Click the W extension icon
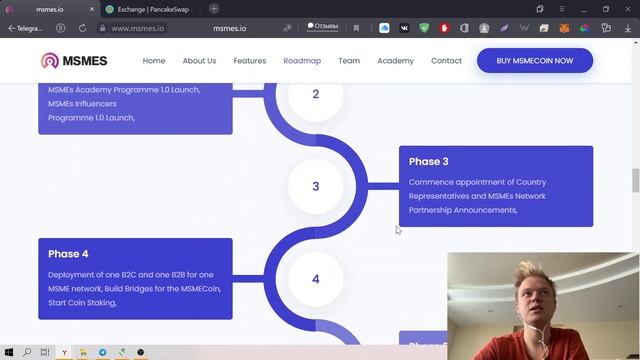 point(524,28)
